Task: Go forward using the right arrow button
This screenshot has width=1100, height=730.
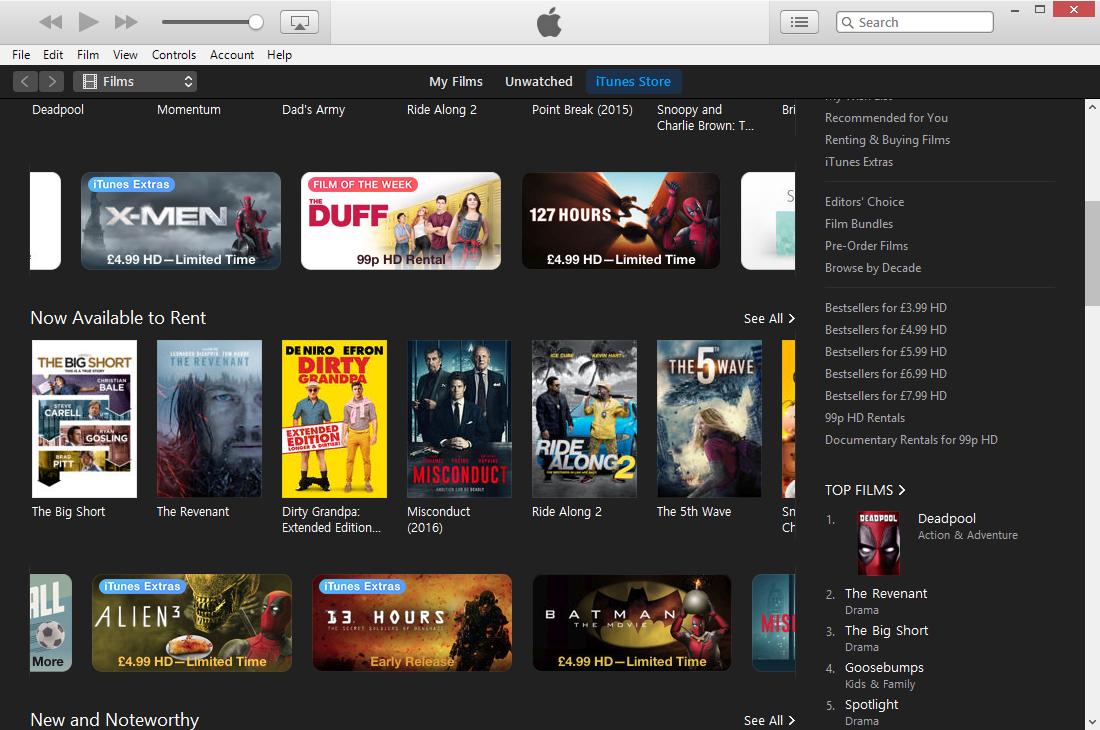Action: point(51,82)
